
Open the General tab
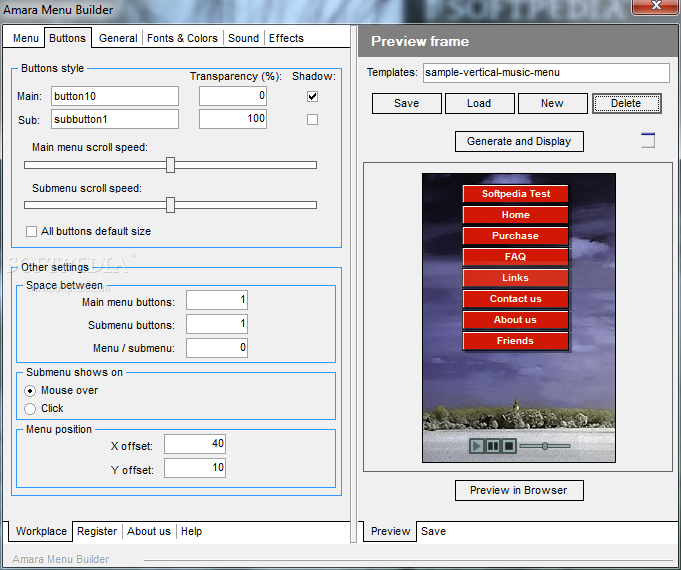[118, 38]
